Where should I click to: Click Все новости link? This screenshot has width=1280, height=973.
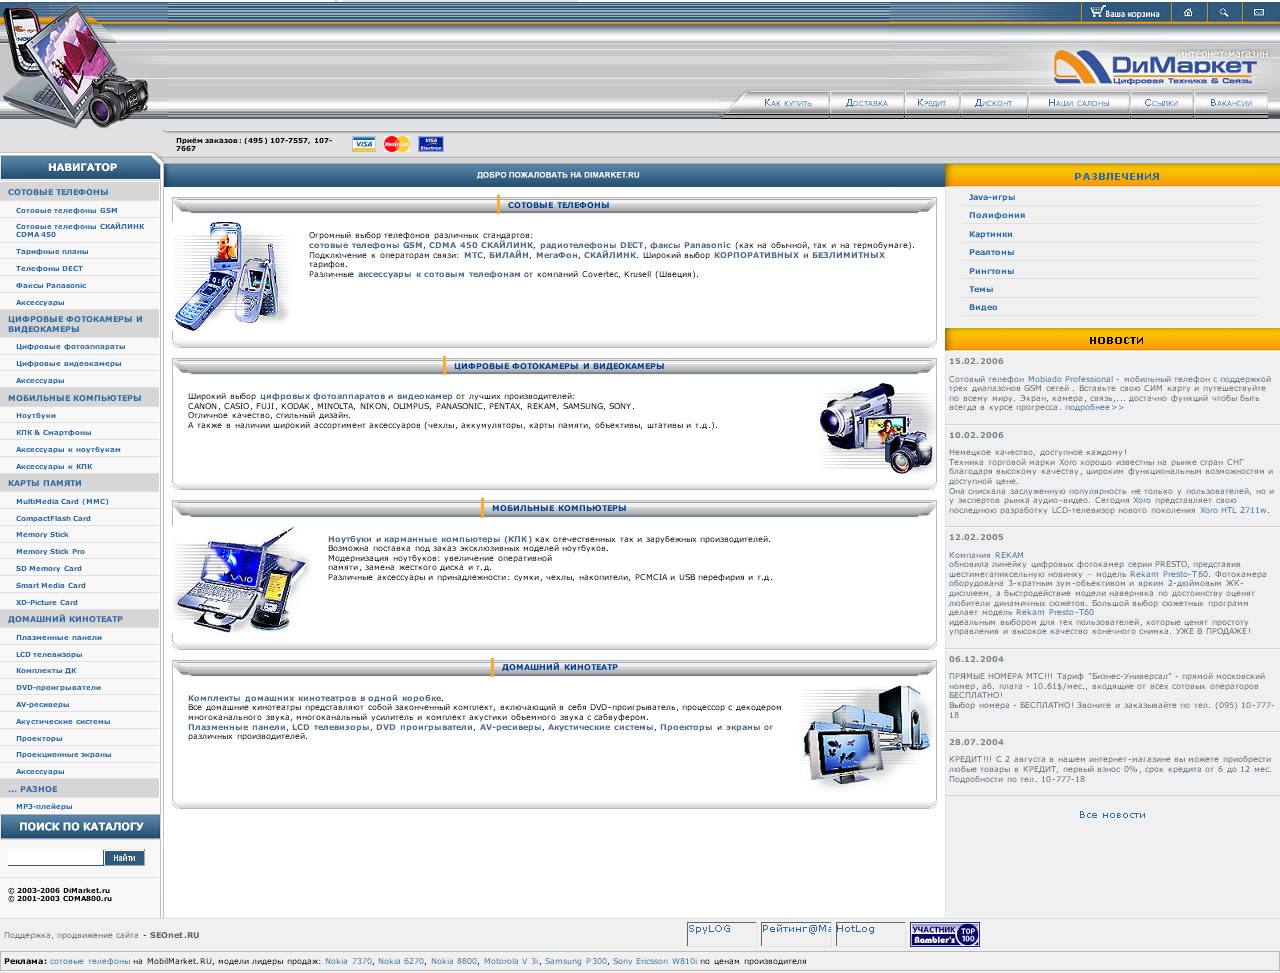tap(1112, 815)
